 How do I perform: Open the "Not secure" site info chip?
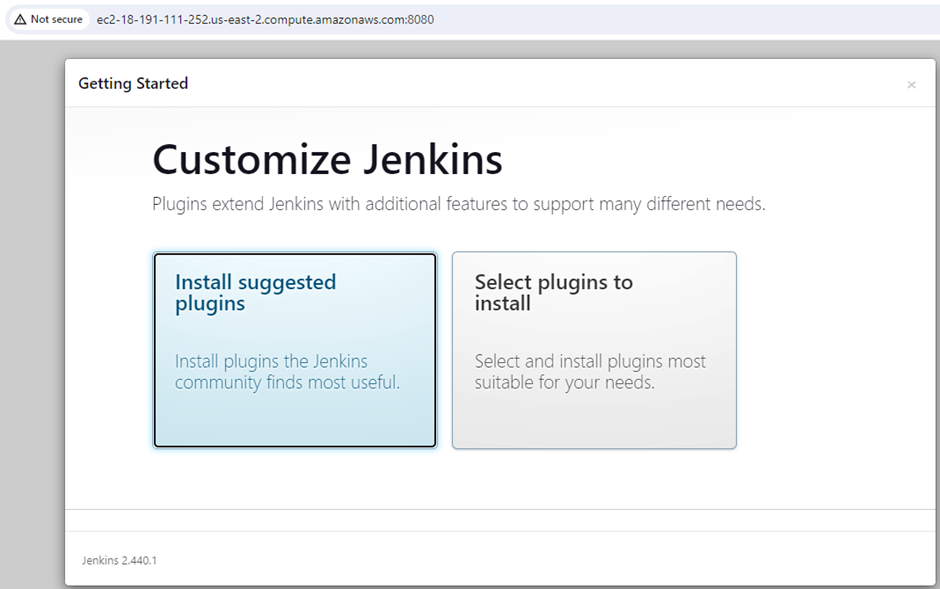48,19
